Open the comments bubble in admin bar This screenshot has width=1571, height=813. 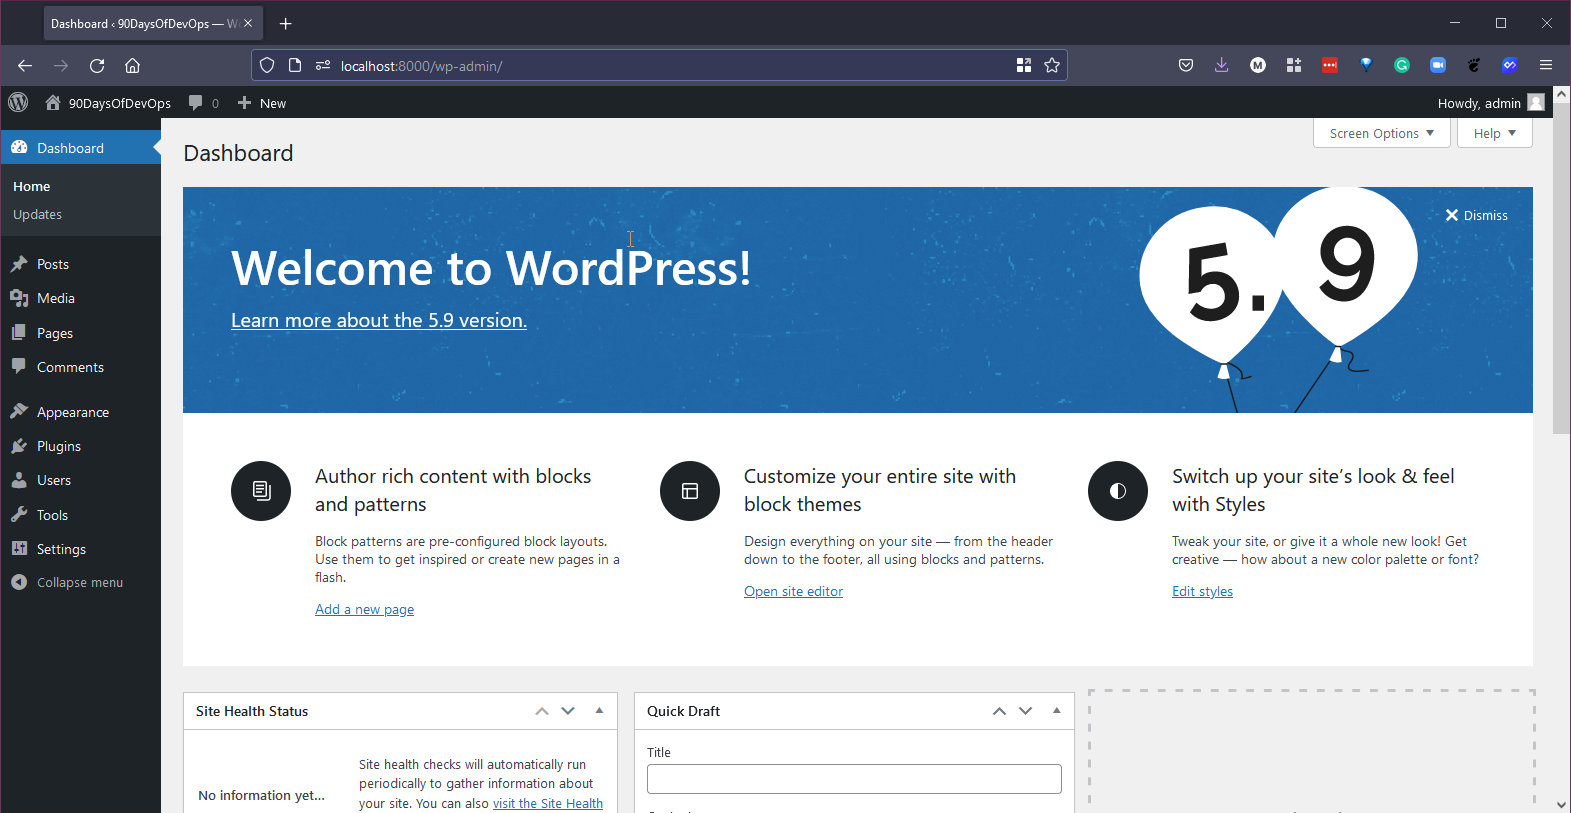pos(203,103)
